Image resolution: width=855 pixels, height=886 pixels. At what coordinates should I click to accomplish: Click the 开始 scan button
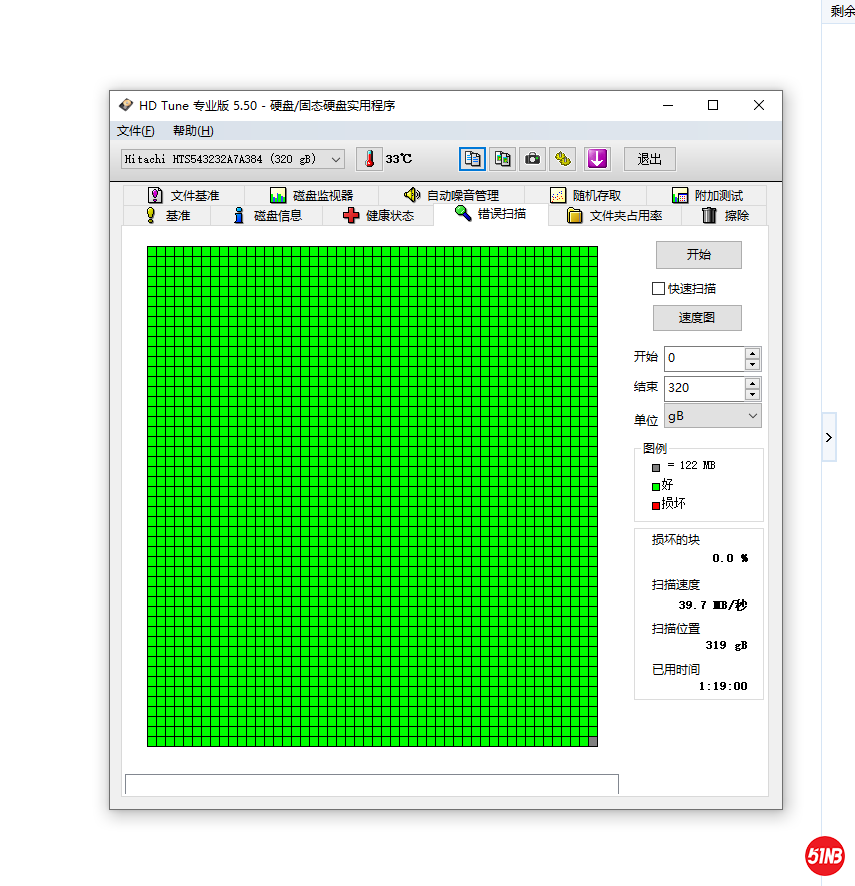click(x=698, y=255)
